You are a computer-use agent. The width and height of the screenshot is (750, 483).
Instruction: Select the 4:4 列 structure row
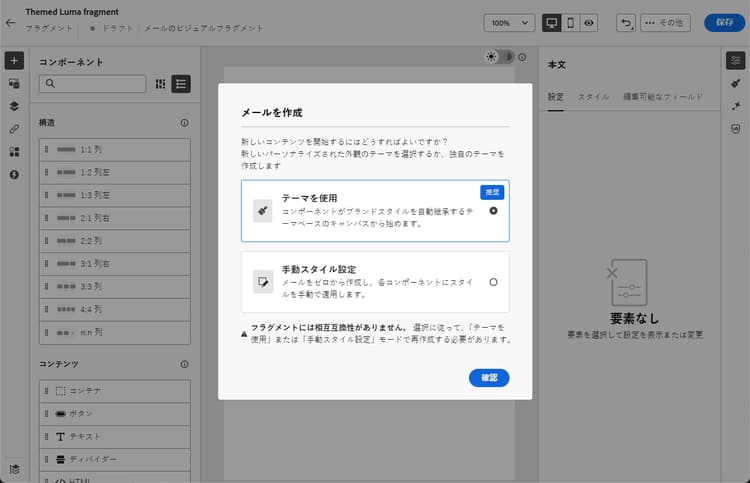point(115,309)
